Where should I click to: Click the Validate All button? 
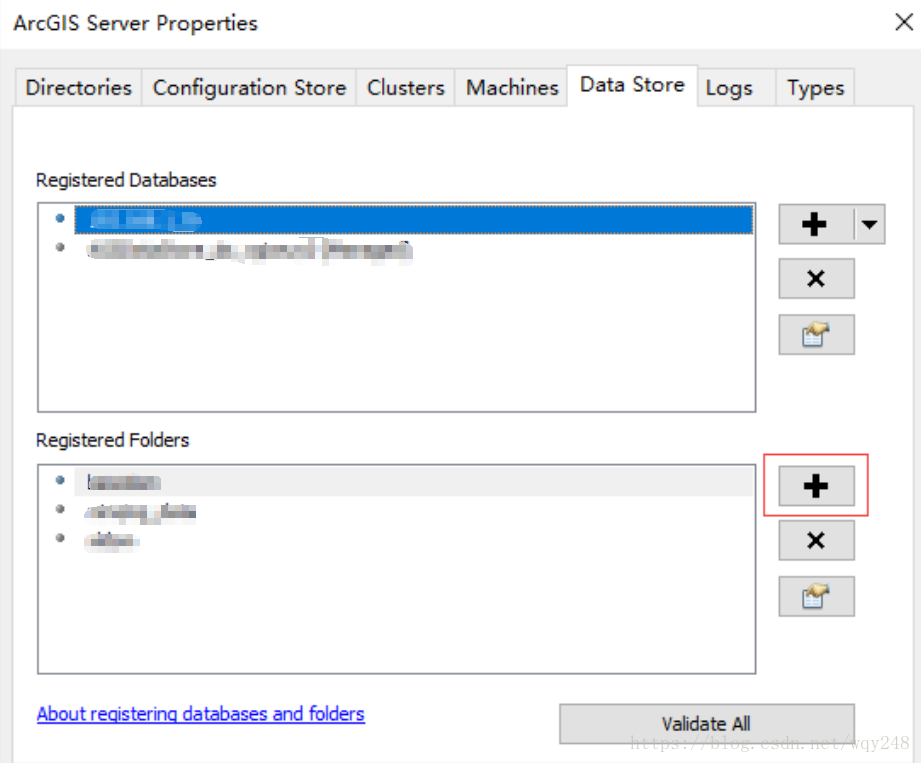click(707, 724)
